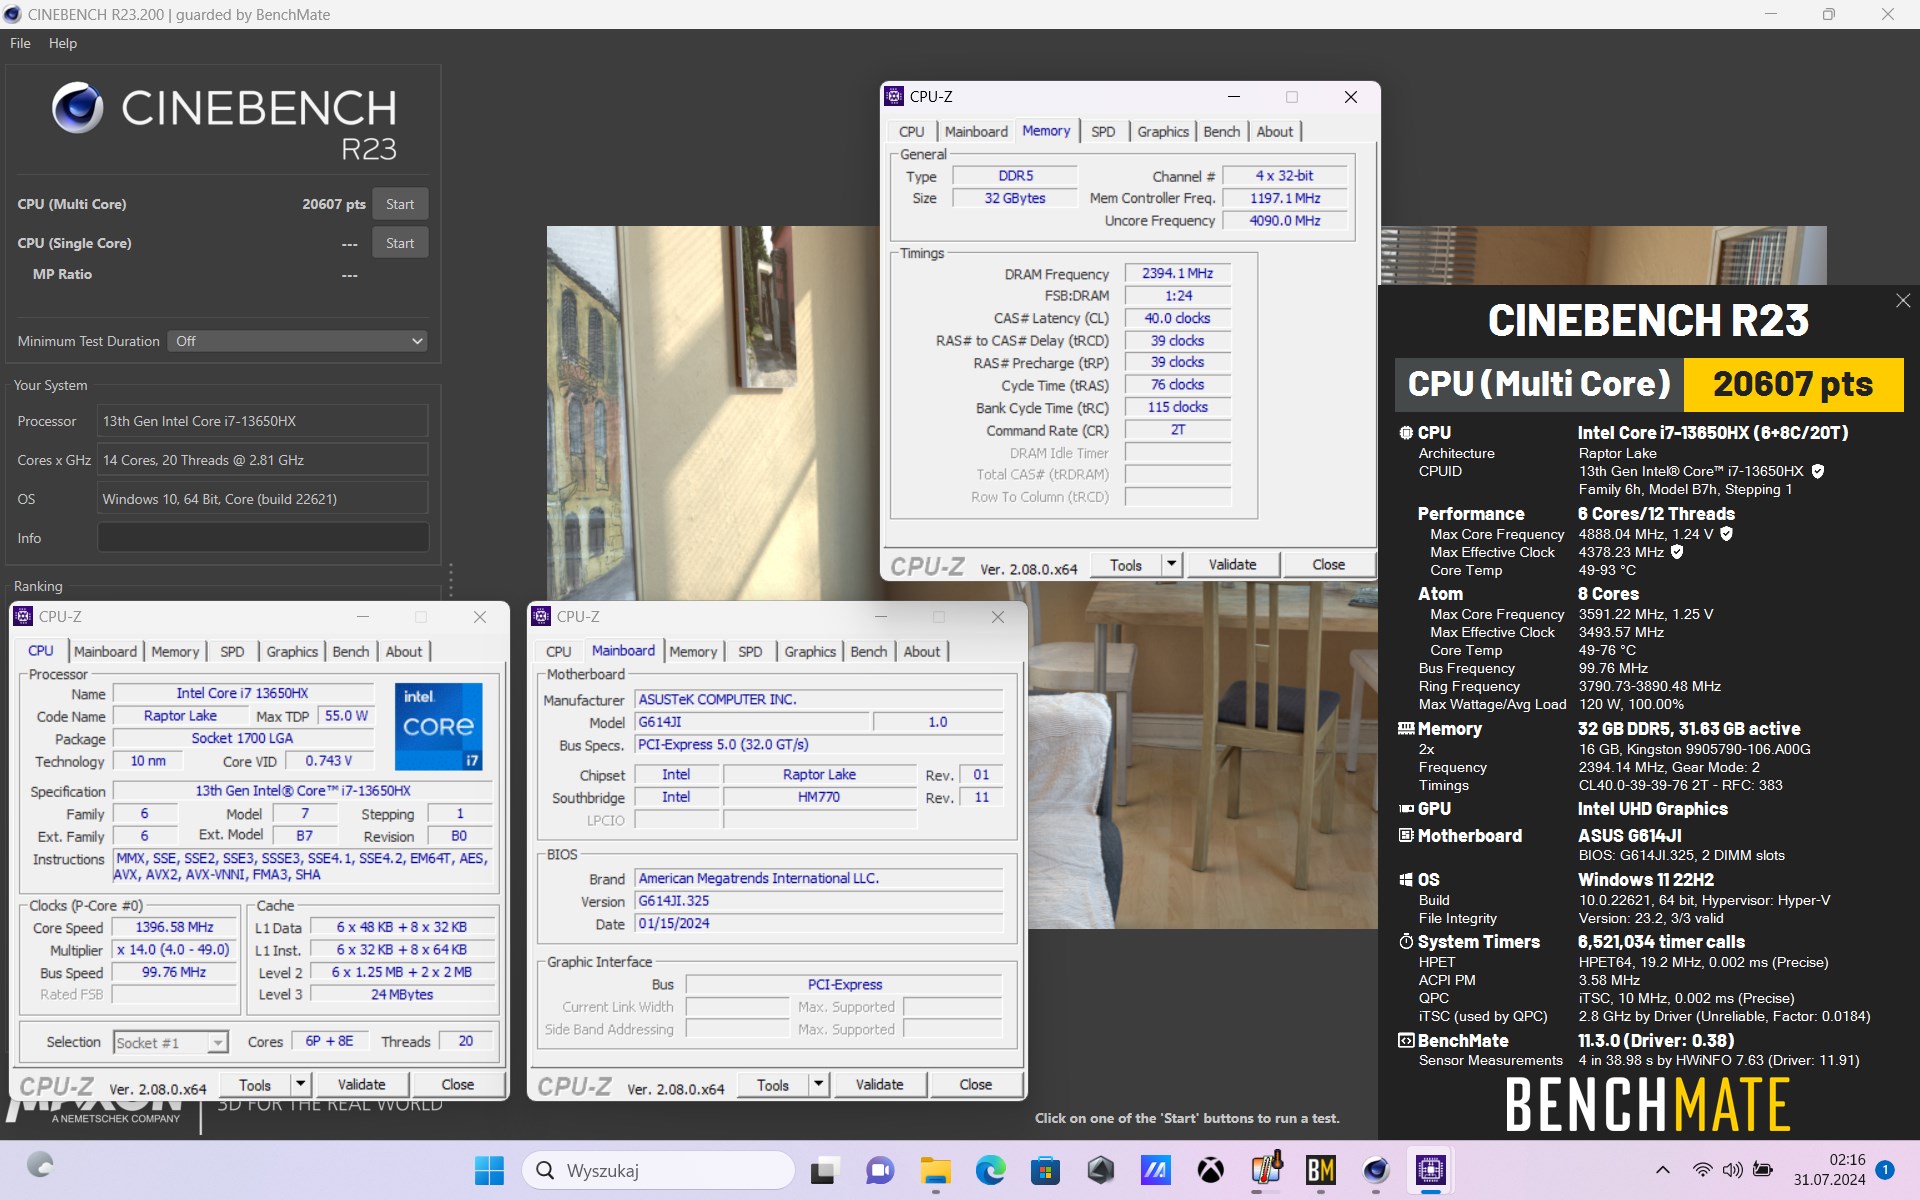Open battery status tray icon
Image resolution: width=1920 pixels, height=1200 pixels.
pyautogui.click(x=1763, y=1170)
